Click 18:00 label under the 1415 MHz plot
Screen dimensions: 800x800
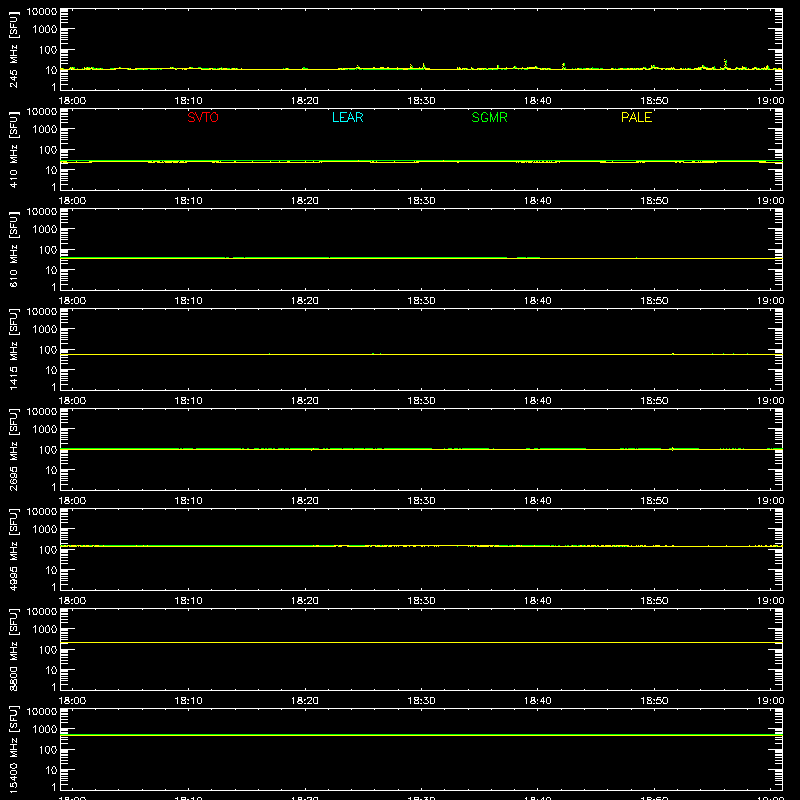[72, 401]
